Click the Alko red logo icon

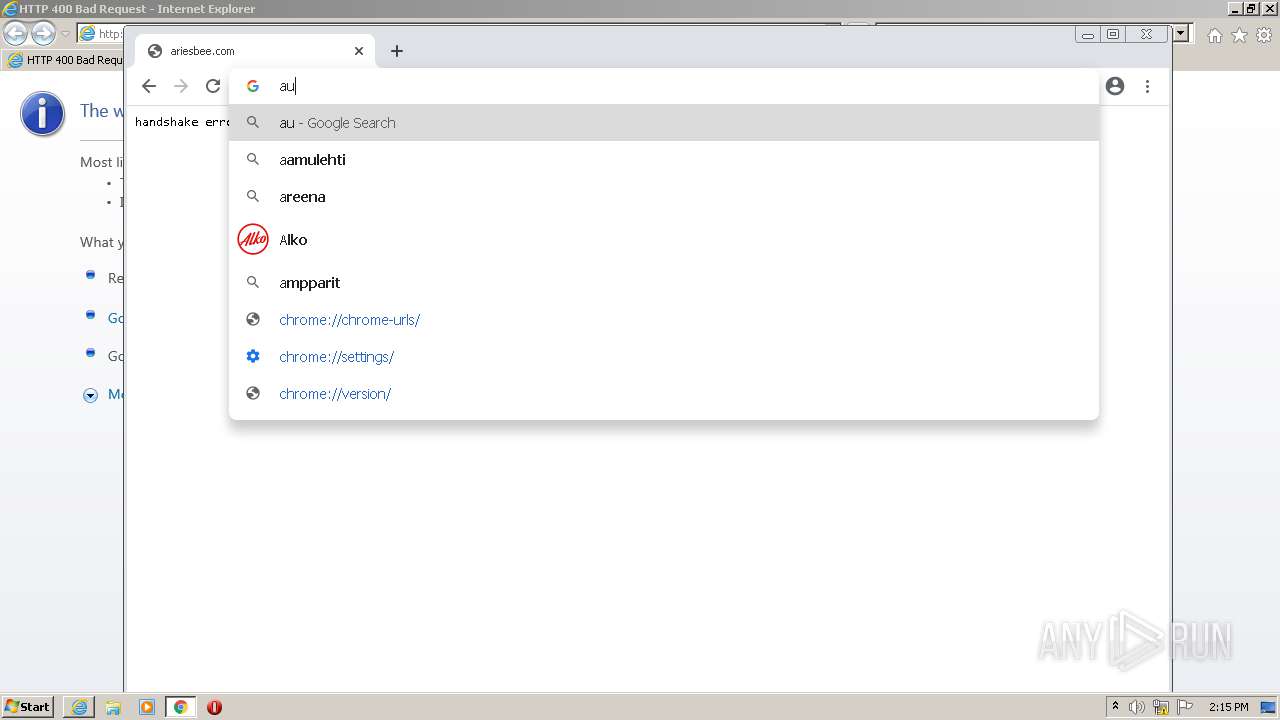253,240
